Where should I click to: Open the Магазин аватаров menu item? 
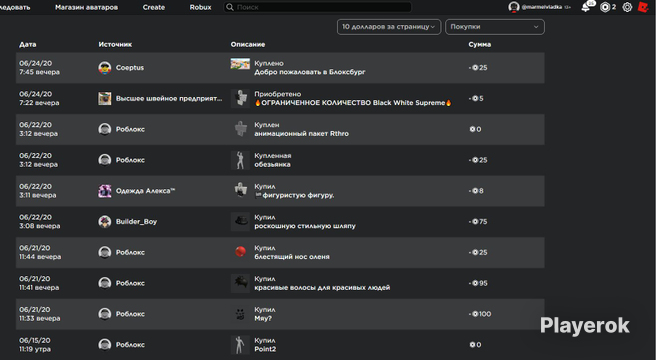(86, 7)
